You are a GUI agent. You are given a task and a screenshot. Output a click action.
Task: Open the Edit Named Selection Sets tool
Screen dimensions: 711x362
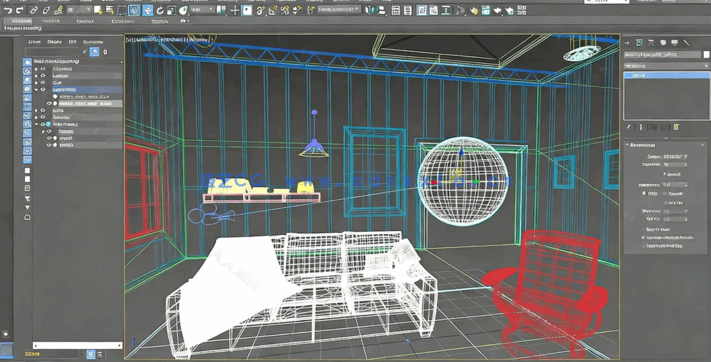point(311,10)
